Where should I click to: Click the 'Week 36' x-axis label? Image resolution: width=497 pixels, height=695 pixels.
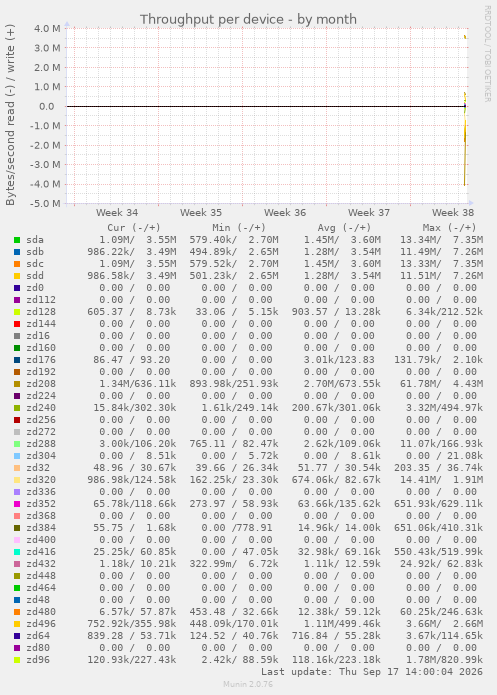point(285,212)
